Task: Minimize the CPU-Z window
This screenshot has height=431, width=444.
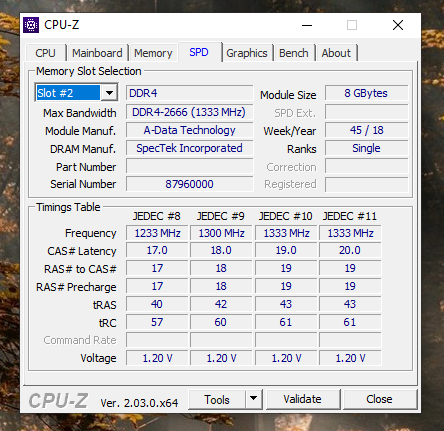Action: [x=307, y=25]
